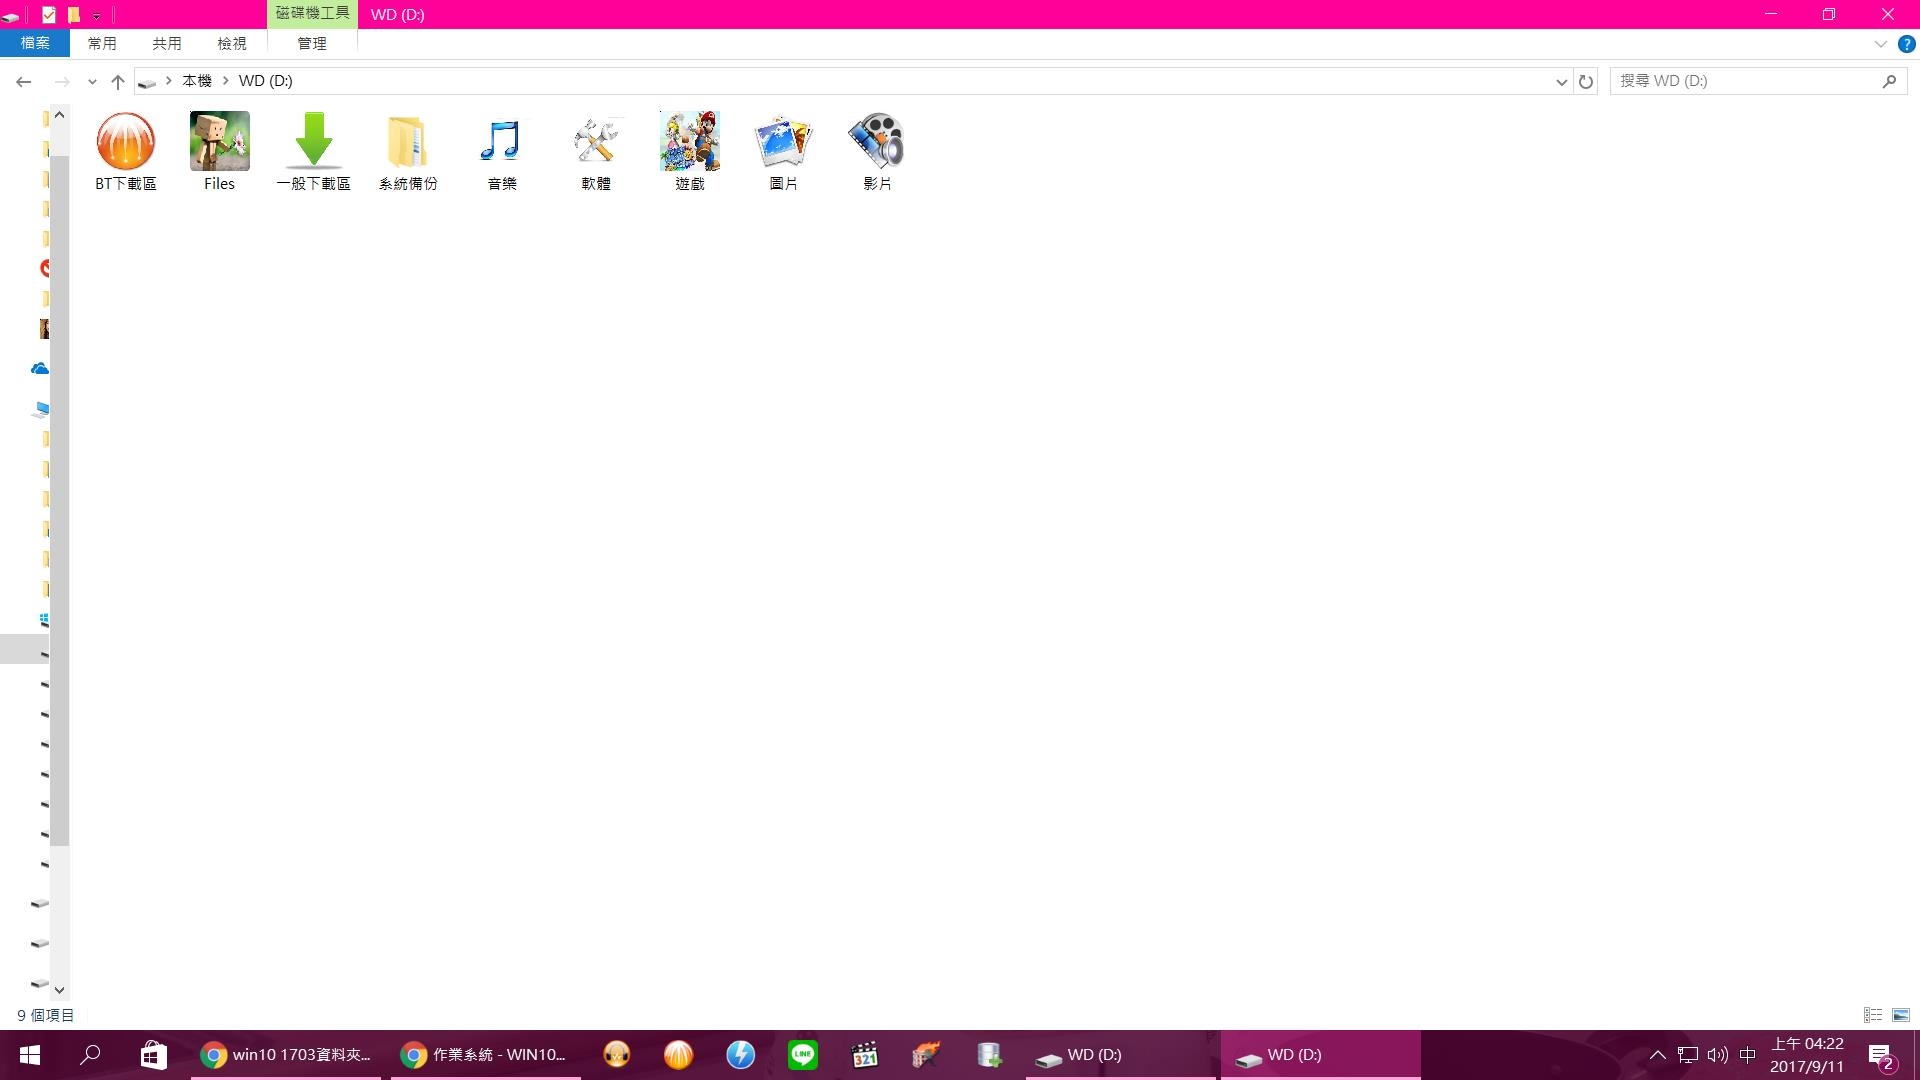The width and height of the screenshot is (1920, 1080).
Task: Click the Properties icon in quick access toolbar
Action: [48, 14]
